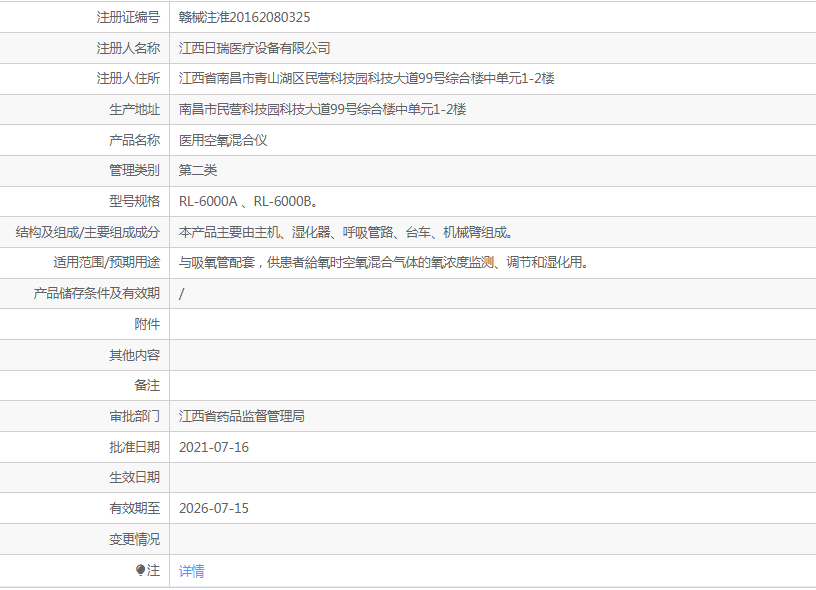Click the 注册证编号 label
This screenshot has width=816, height=590.
[128, 17]
